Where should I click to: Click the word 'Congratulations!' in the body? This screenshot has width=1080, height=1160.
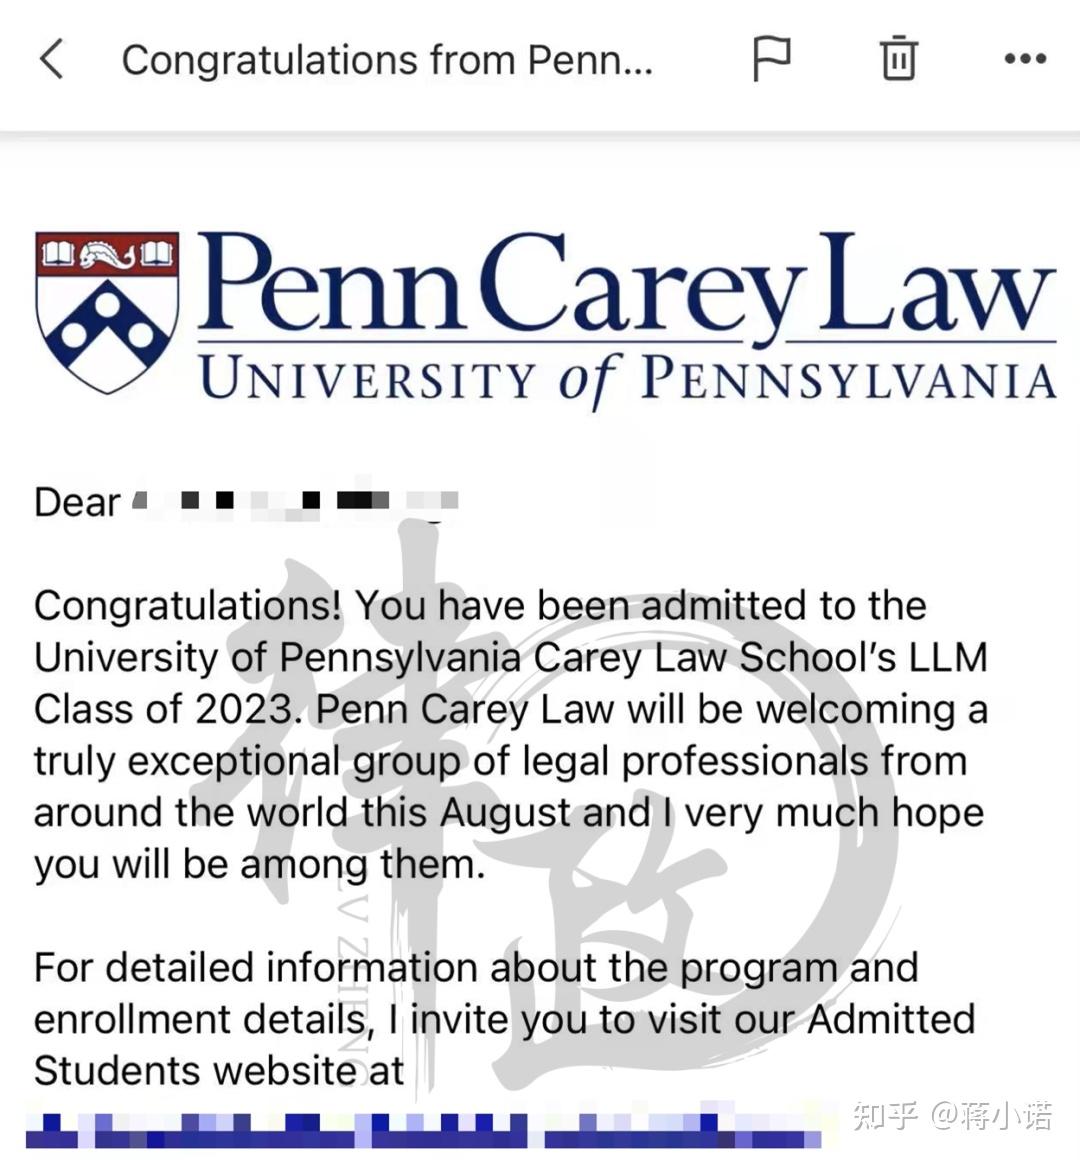point(188,606)
